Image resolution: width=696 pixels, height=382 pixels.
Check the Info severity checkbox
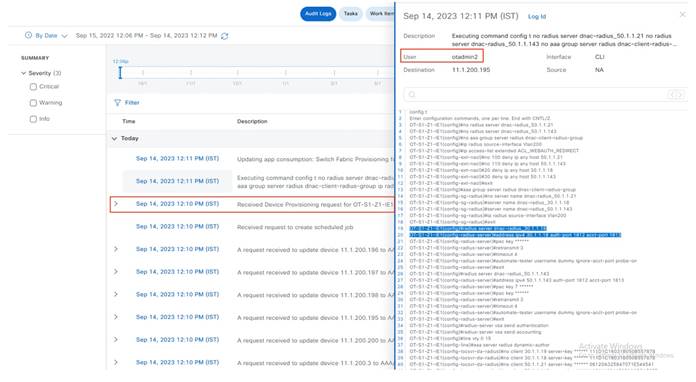33,119
